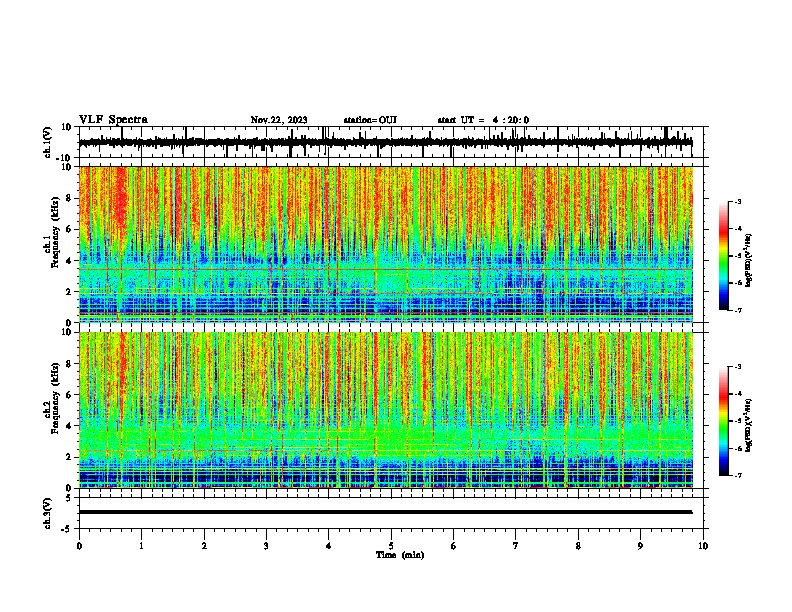Click time axis tick label "3"
792x612 pixels.
click(x=266, y=546)
